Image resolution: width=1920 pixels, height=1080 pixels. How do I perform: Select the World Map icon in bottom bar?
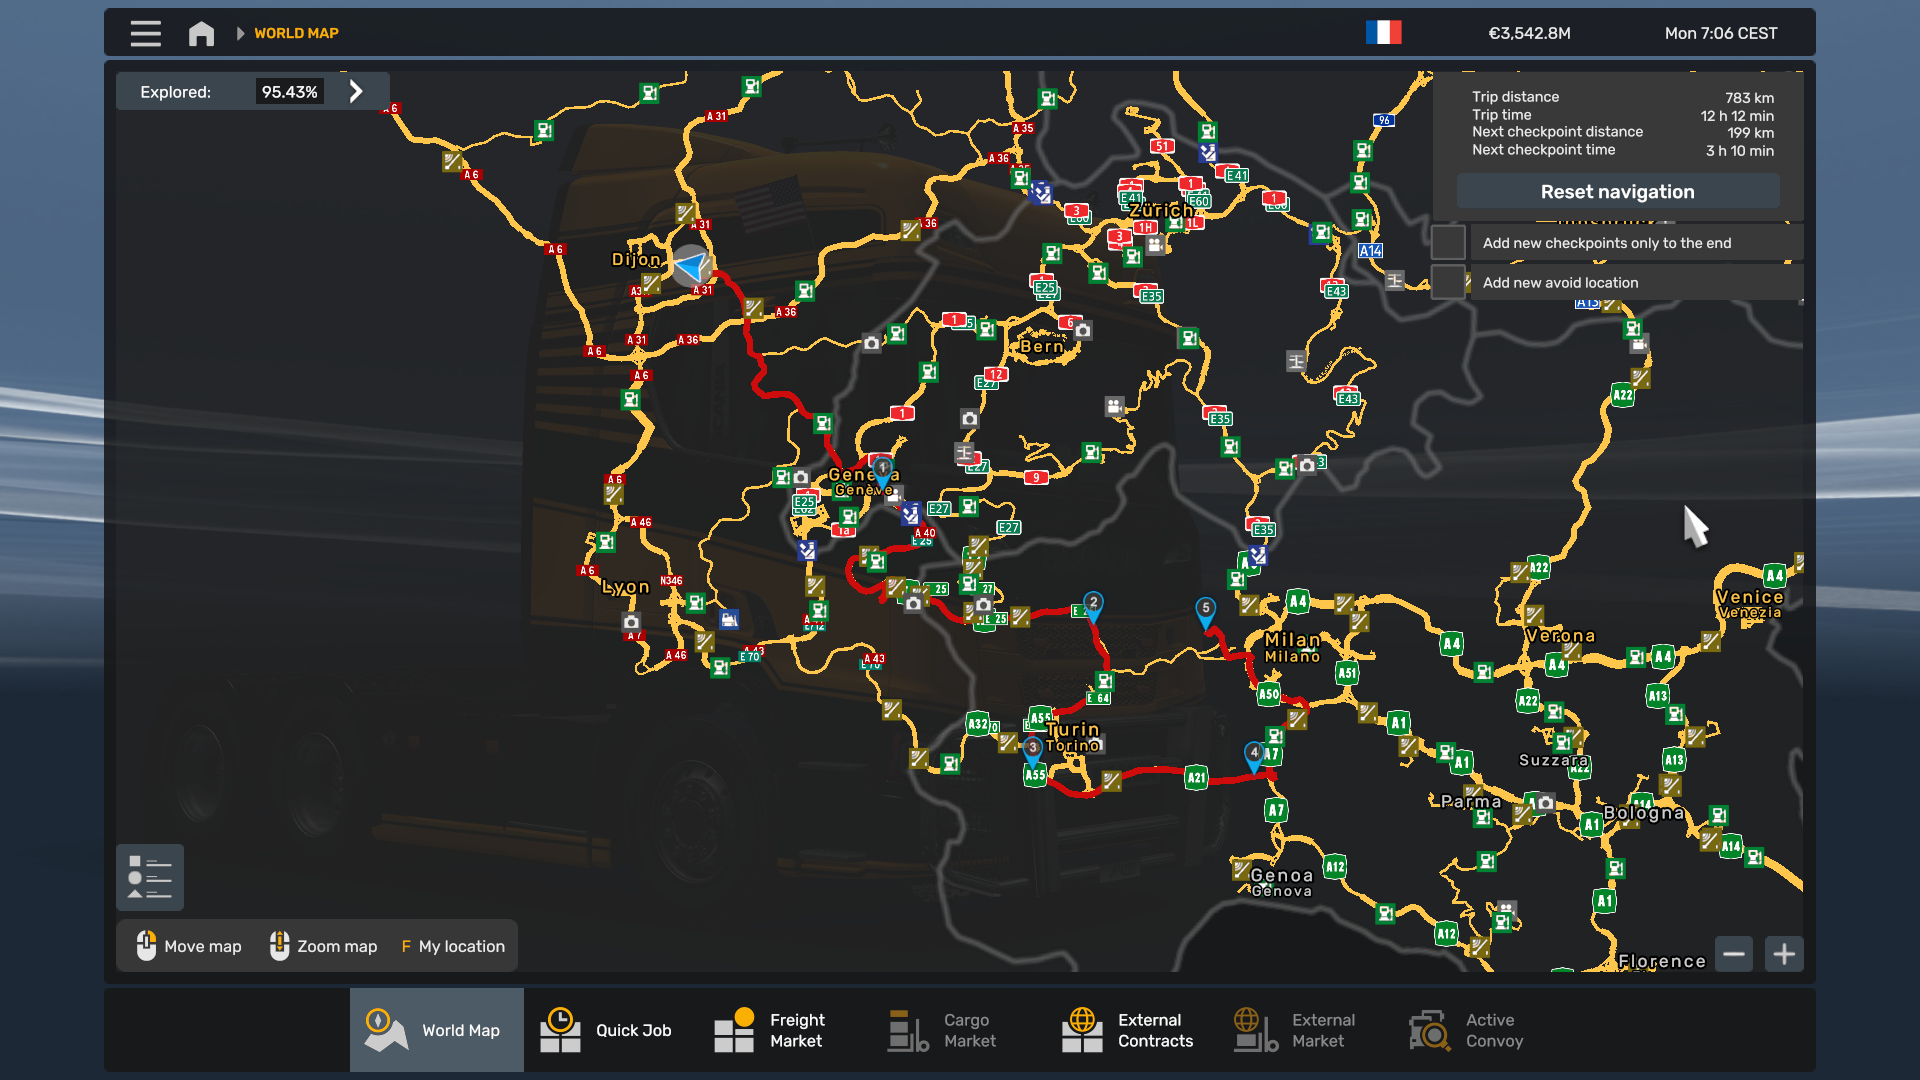pos(384,1030)
